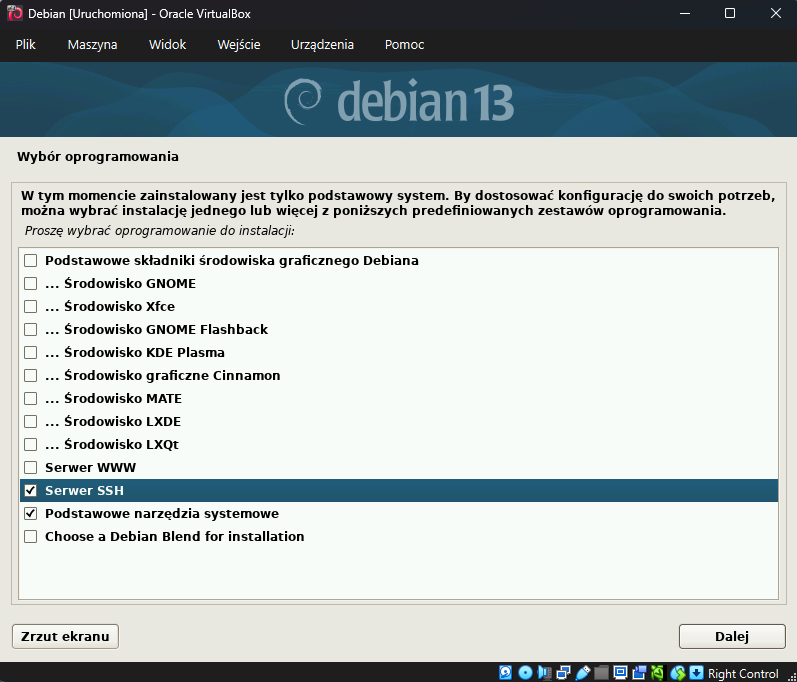The image size is (797, 682).
Task: Select the Środowisko KDE Plasma checkbox
Action: pyautogui.click(x=31, y=353)
